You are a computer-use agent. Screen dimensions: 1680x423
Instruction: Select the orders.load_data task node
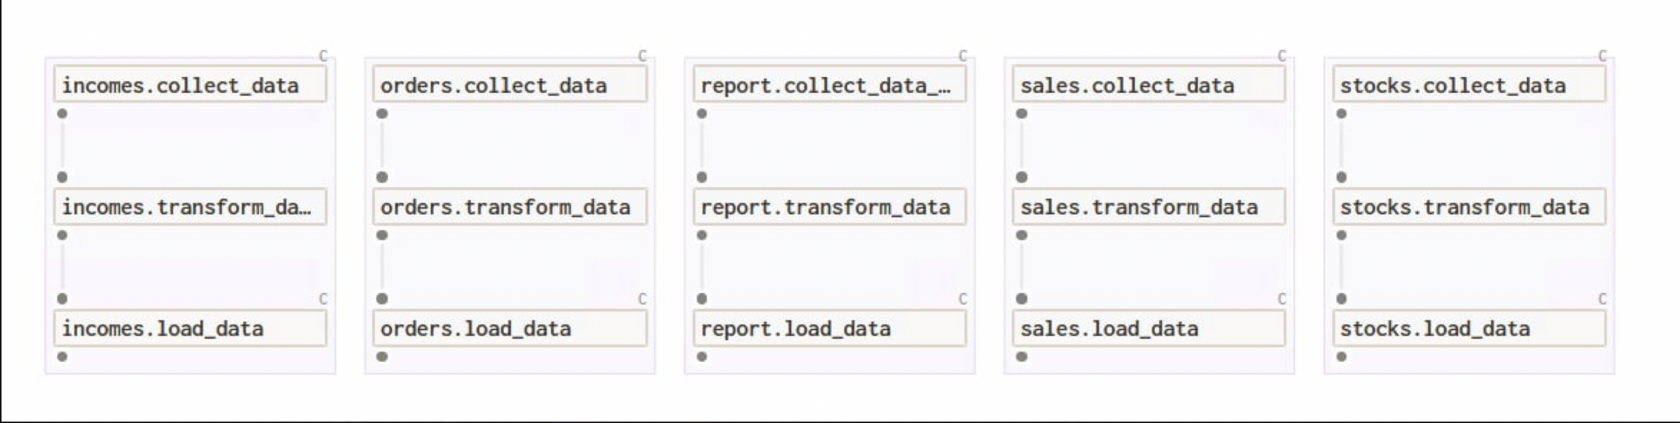click(x=510, y=329)
